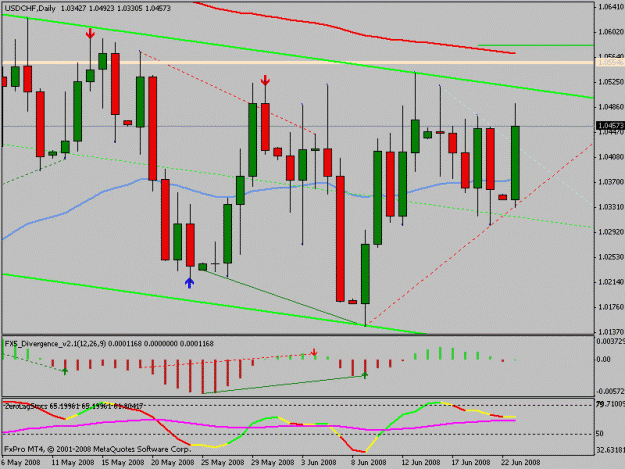Viewport: 625px width, 469px height.
Task: Click the 15 May 2008 date label
Action: (x=123, y=462)
